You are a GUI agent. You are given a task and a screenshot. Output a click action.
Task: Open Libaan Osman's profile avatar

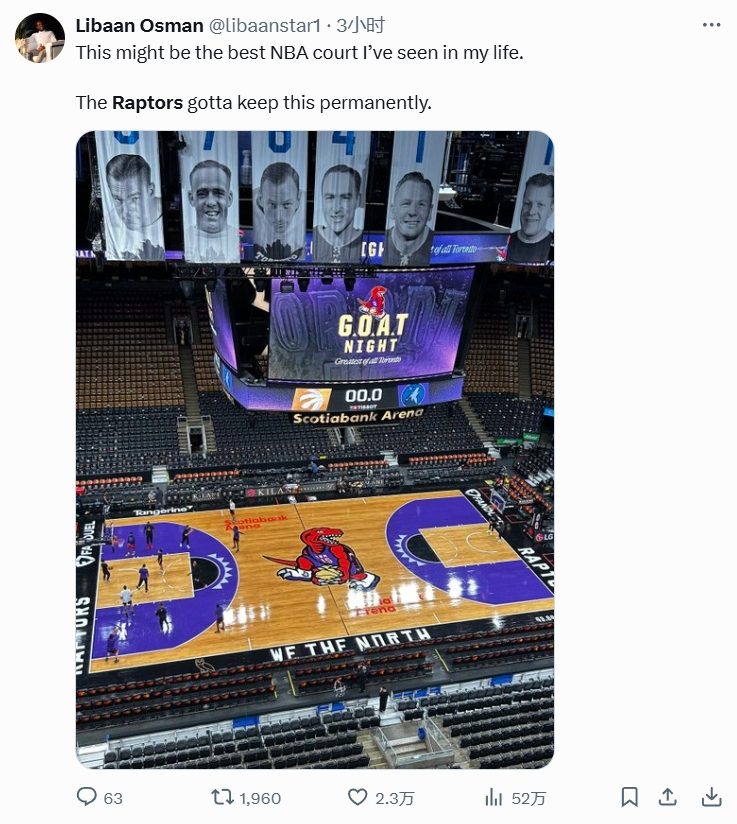40,38
